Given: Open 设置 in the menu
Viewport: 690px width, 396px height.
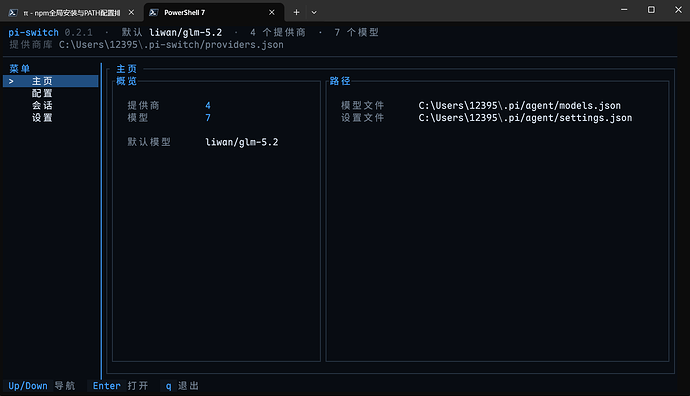Looking at the screenshot, I should (x=42, y=118).
